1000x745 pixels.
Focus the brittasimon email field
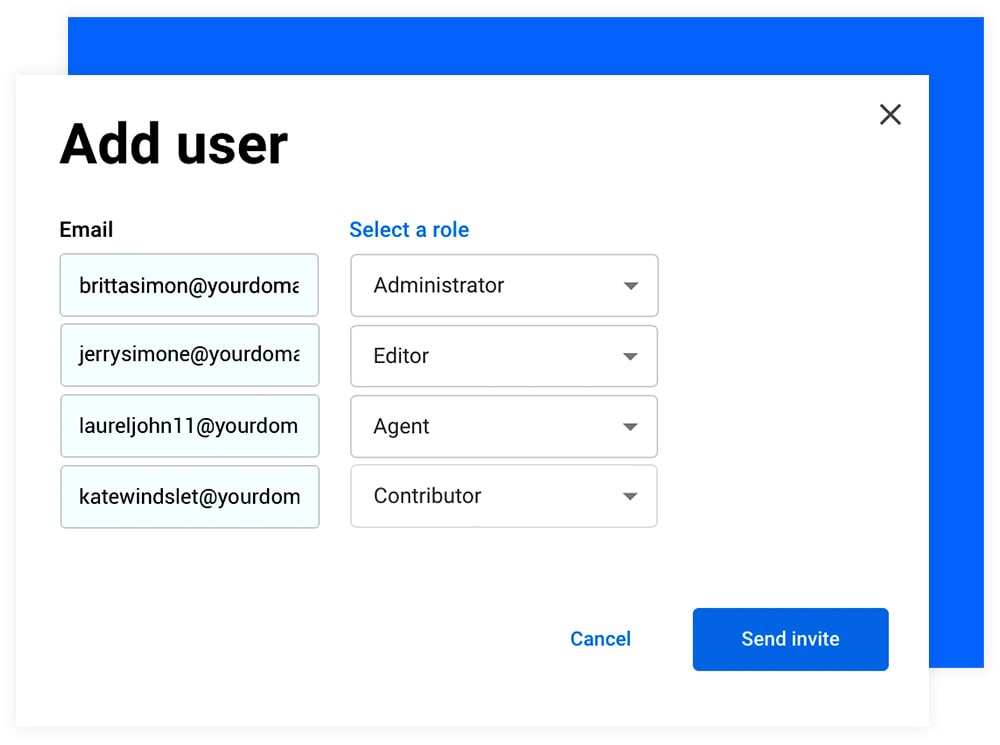pyautogui.click(x=189, y=286)
